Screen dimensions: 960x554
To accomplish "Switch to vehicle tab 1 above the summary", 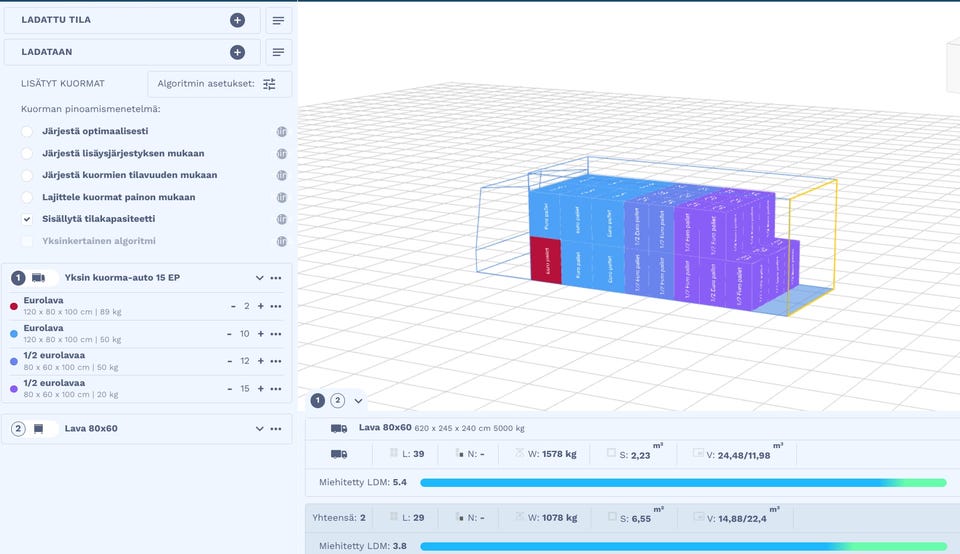I will click(x=318, y=401).
